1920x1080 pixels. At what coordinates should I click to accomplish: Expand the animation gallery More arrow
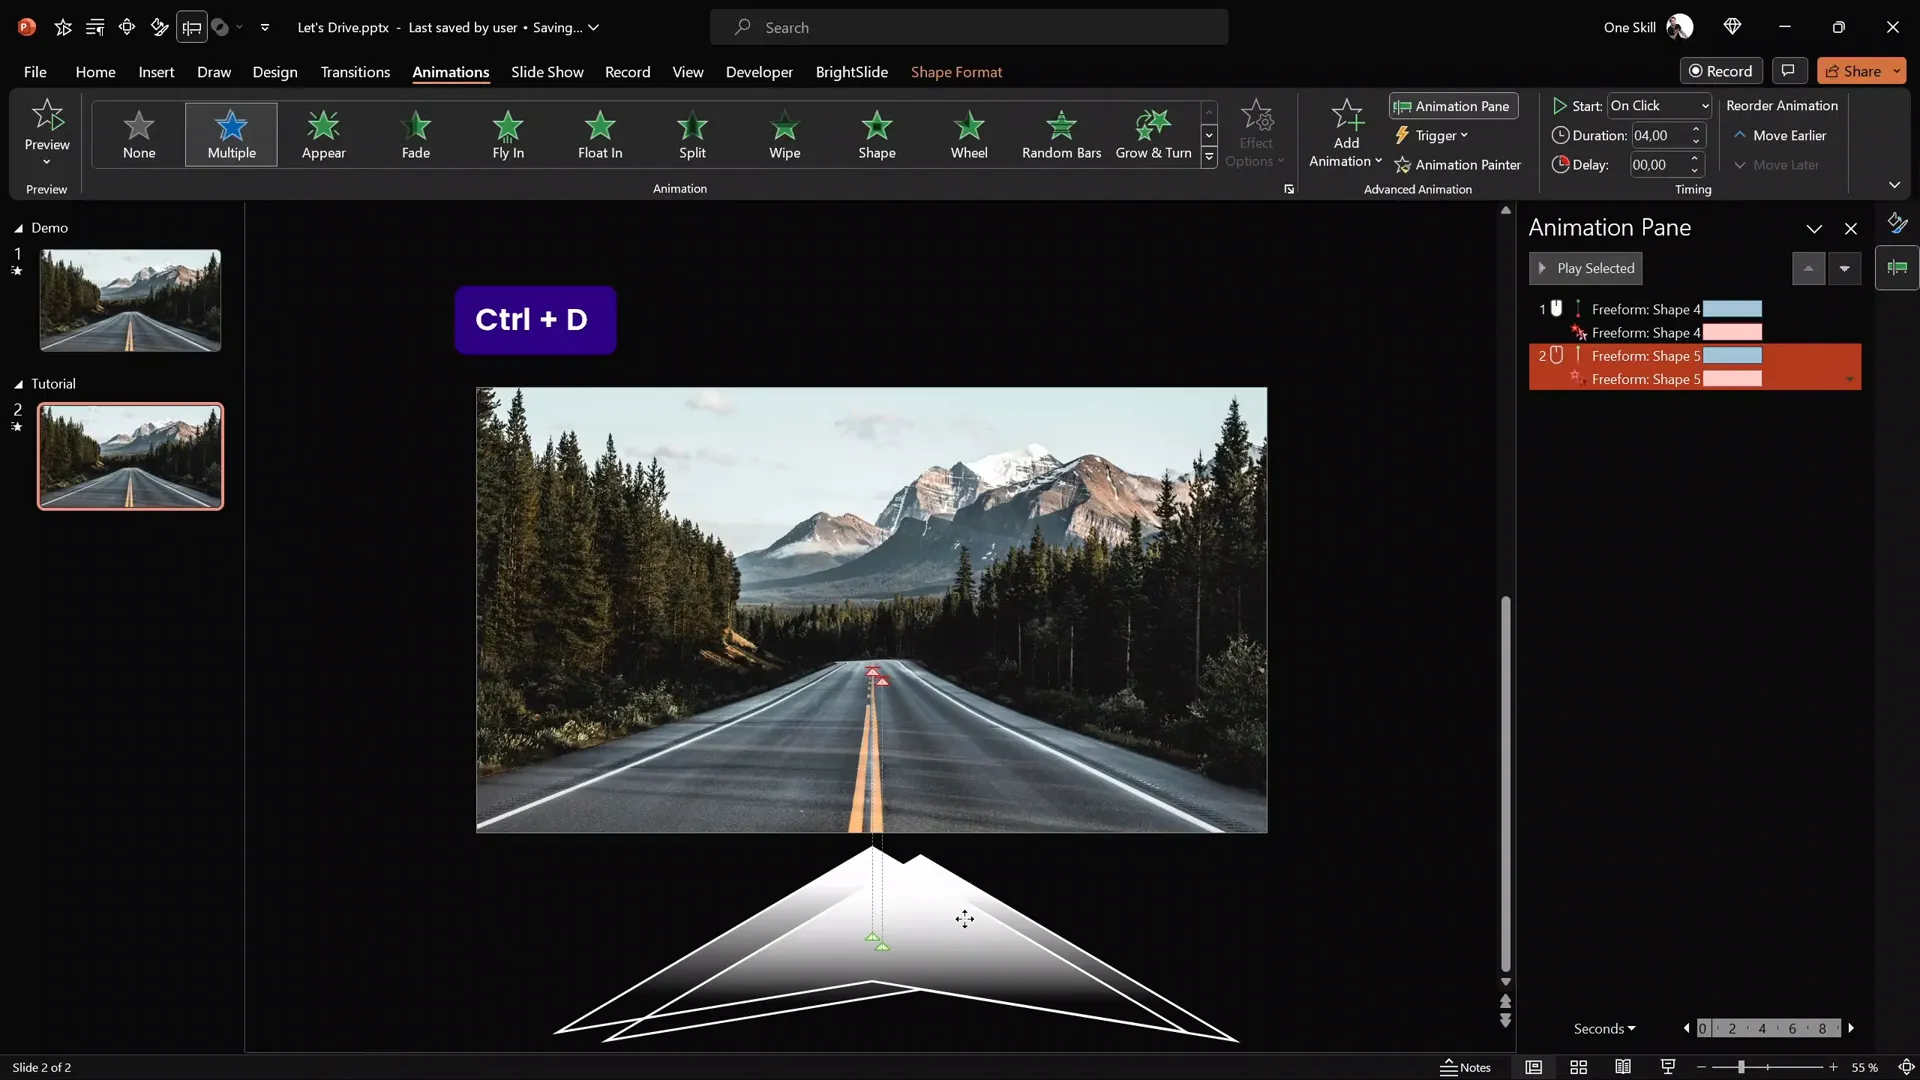pos(1209,157)
